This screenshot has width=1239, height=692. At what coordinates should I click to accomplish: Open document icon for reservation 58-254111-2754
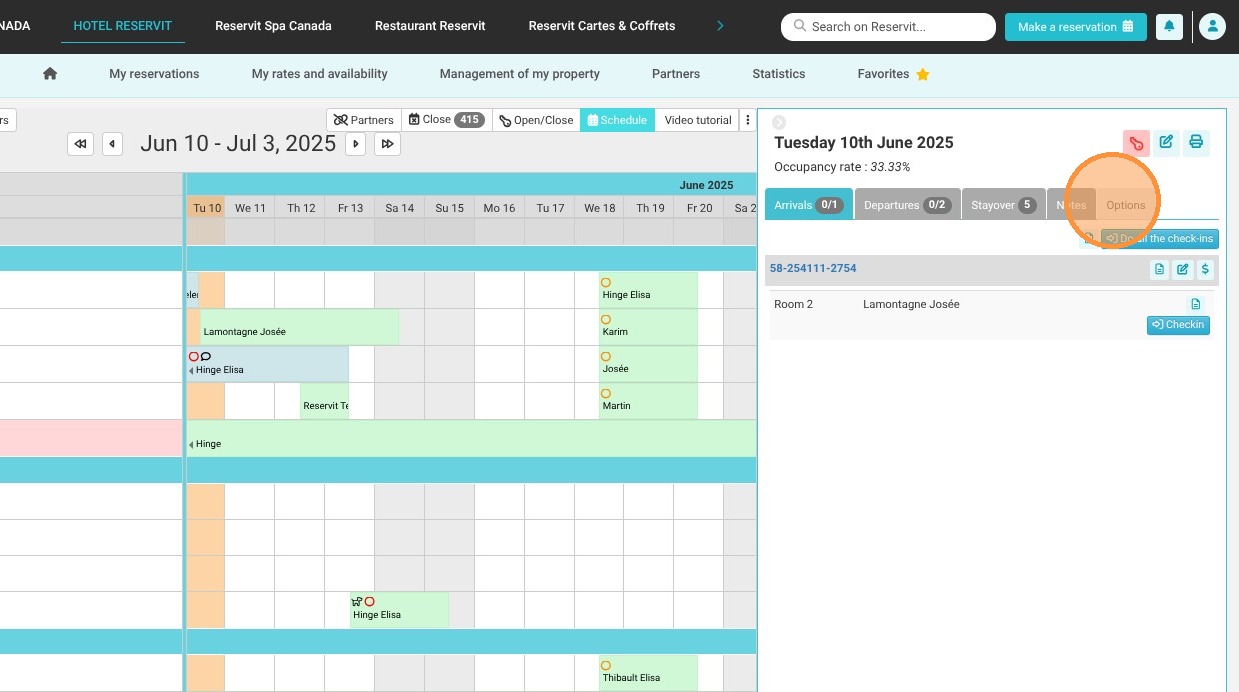(x=1159, y=269)
